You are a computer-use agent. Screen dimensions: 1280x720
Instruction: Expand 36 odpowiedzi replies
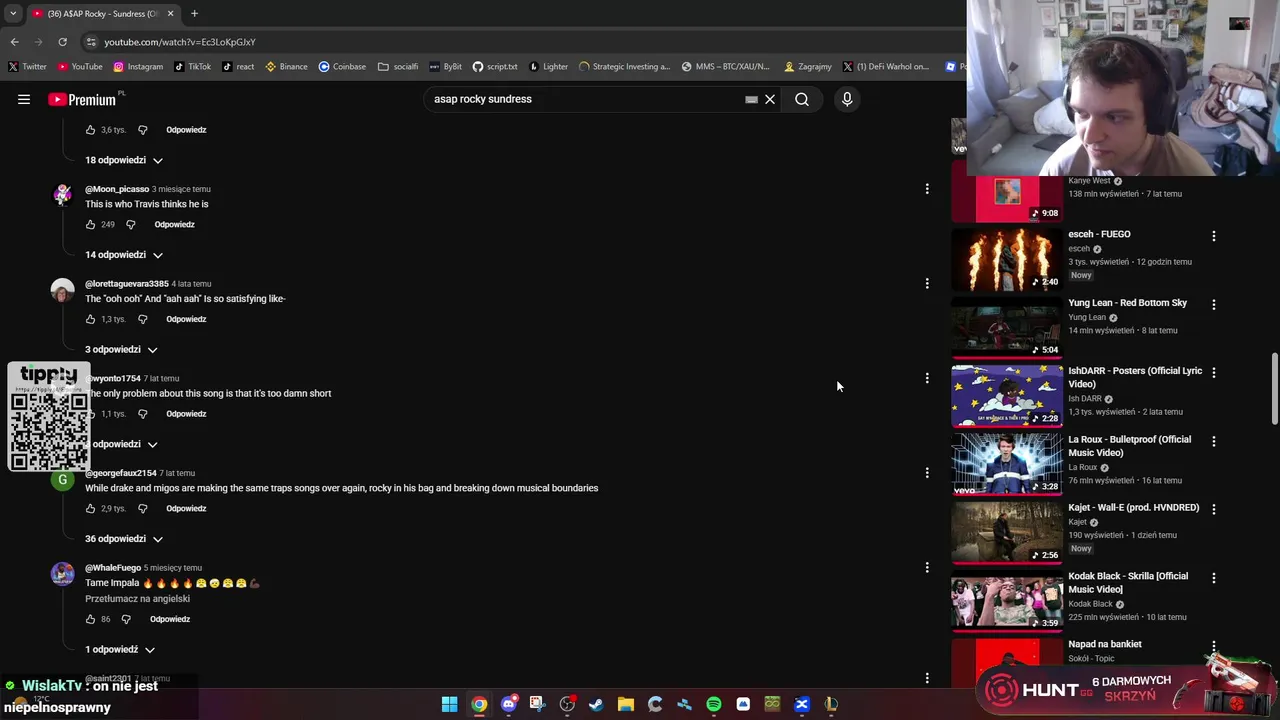coord(124,539)
